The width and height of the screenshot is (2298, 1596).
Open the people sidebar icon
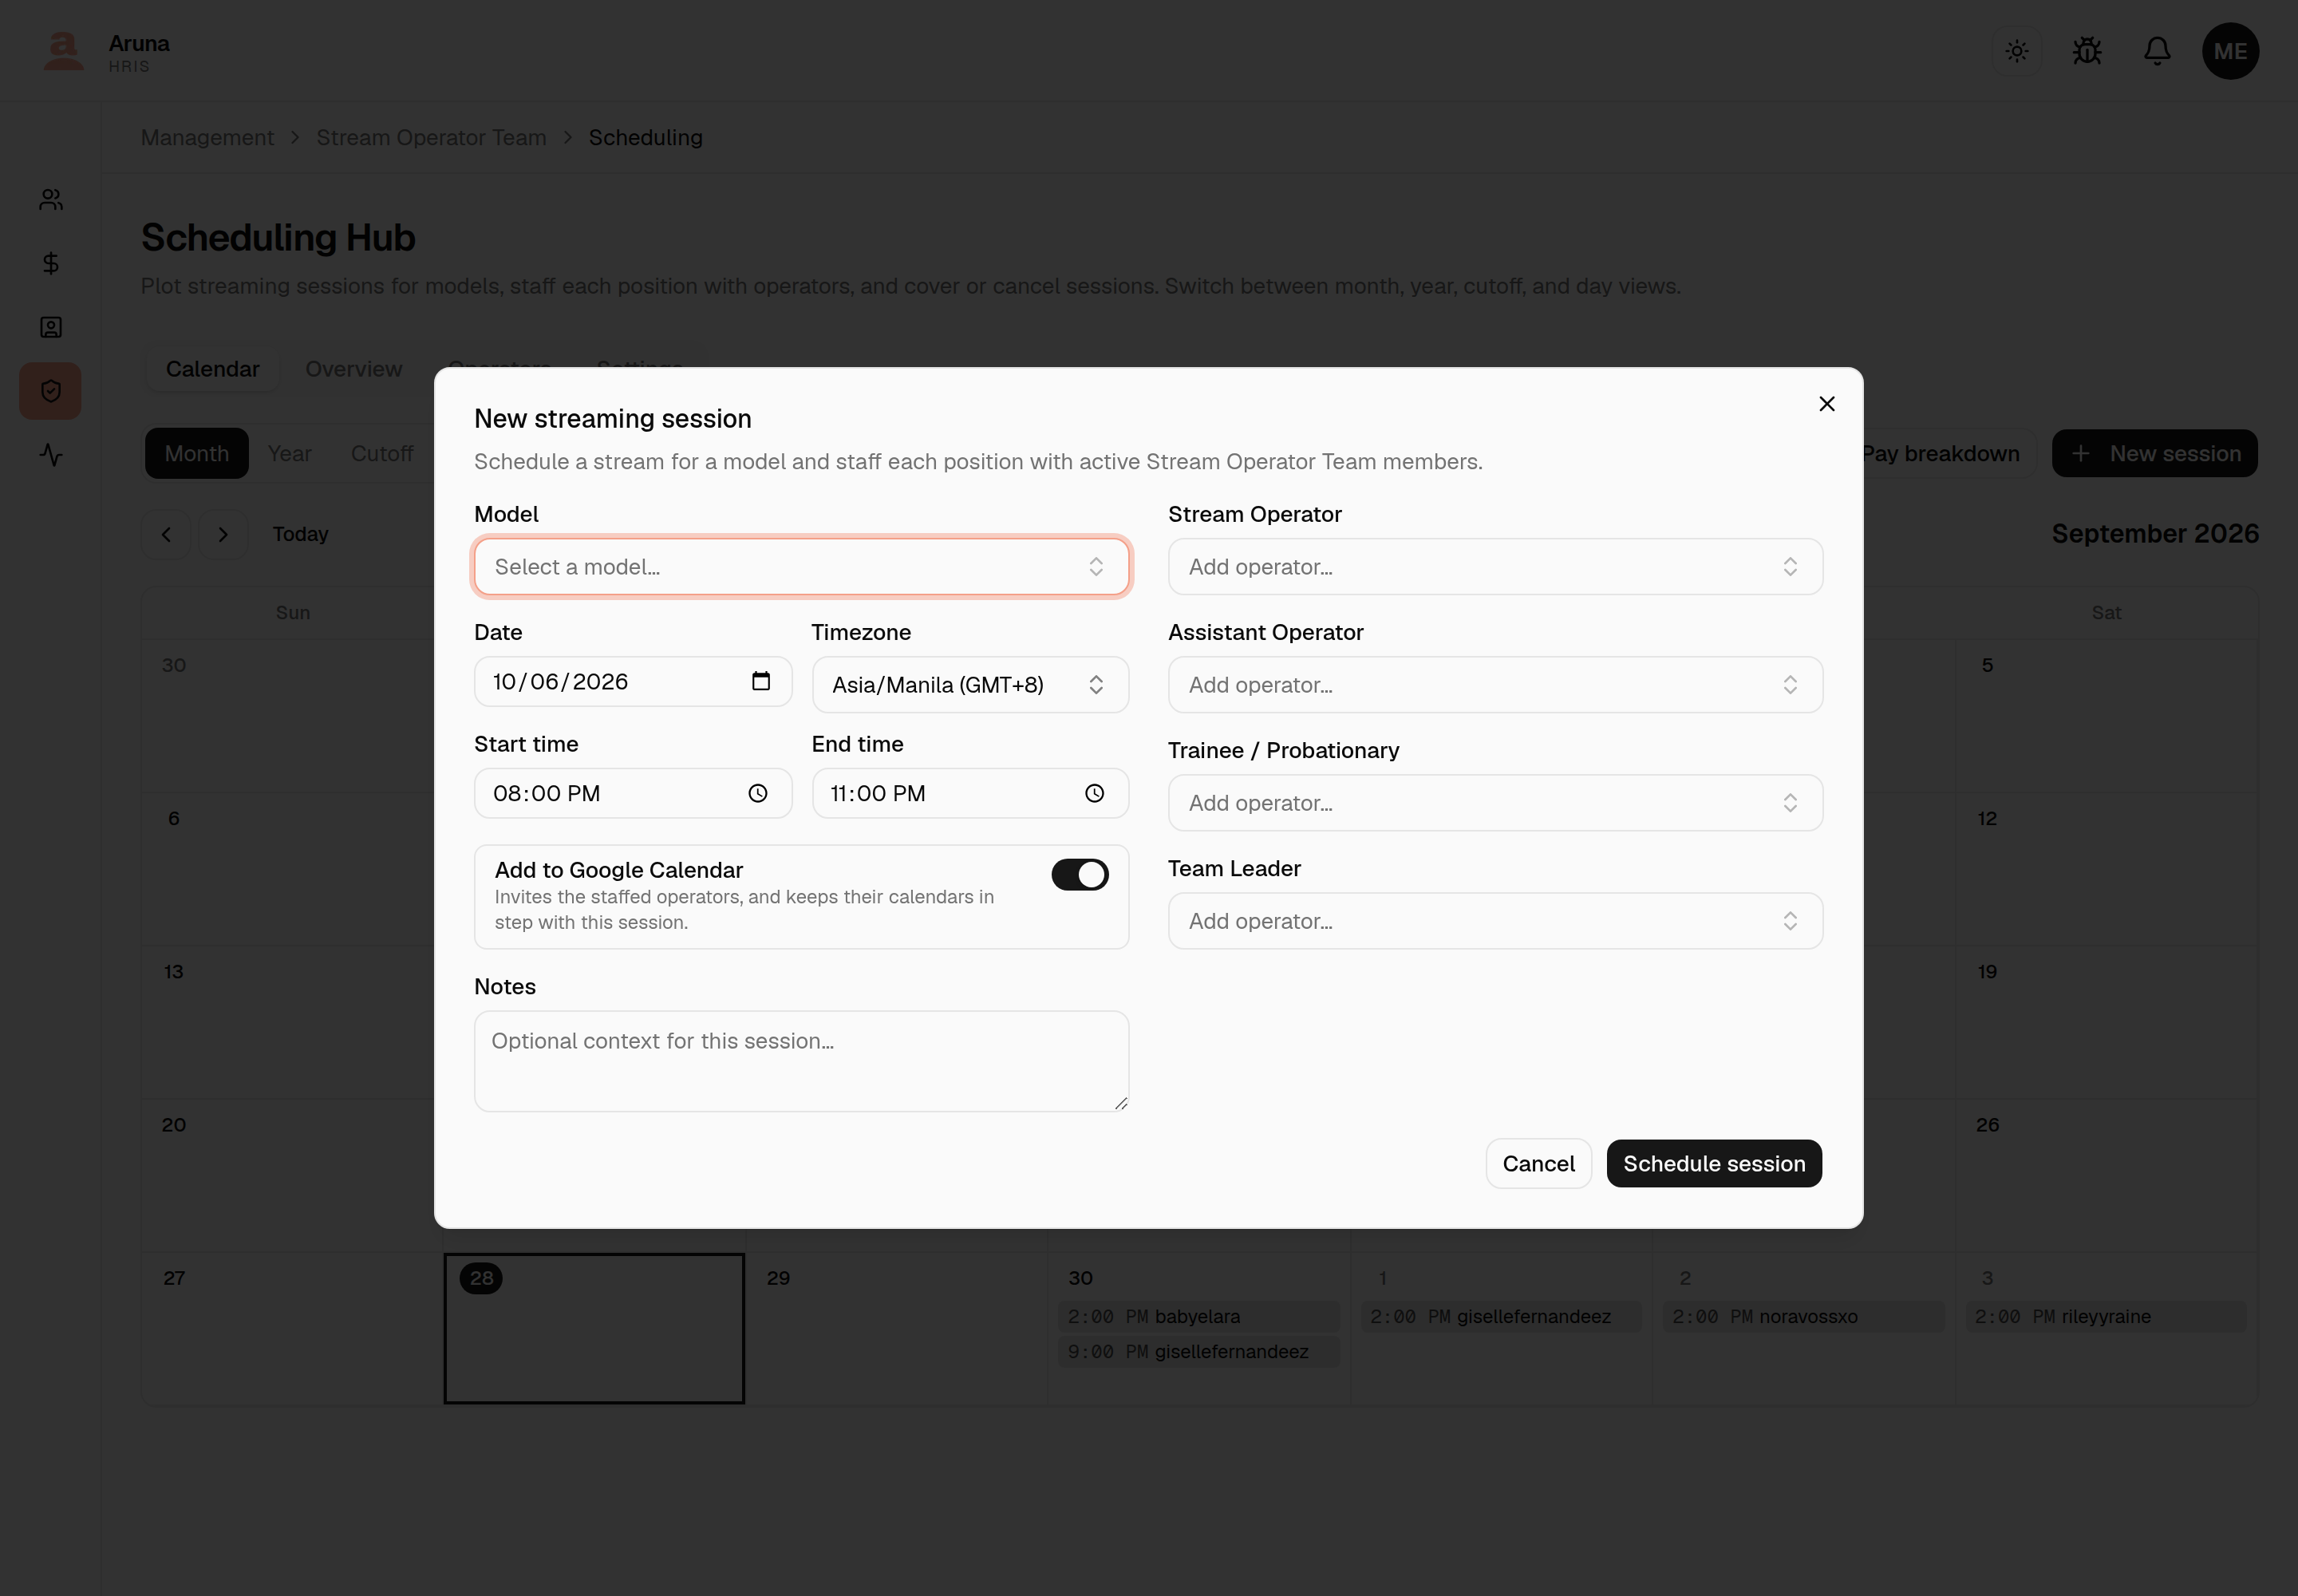click(51, 200)
